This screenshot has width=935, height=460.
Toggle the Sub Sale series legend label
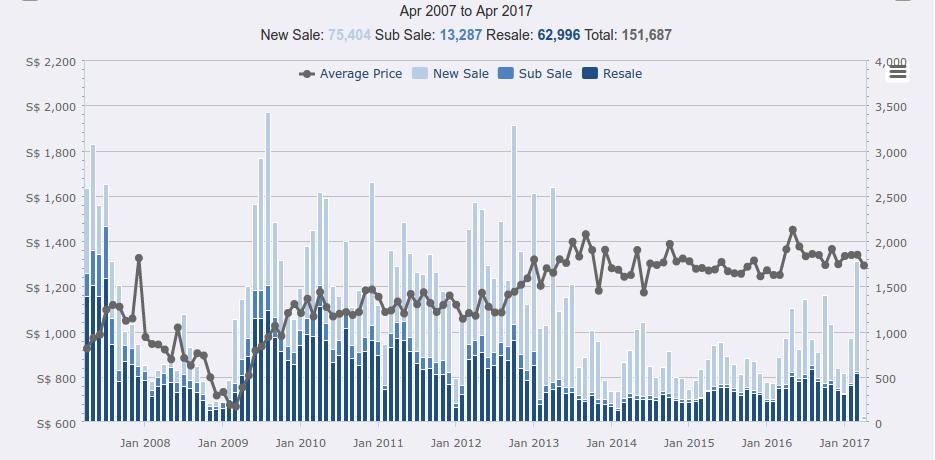[x=545, y=73]
